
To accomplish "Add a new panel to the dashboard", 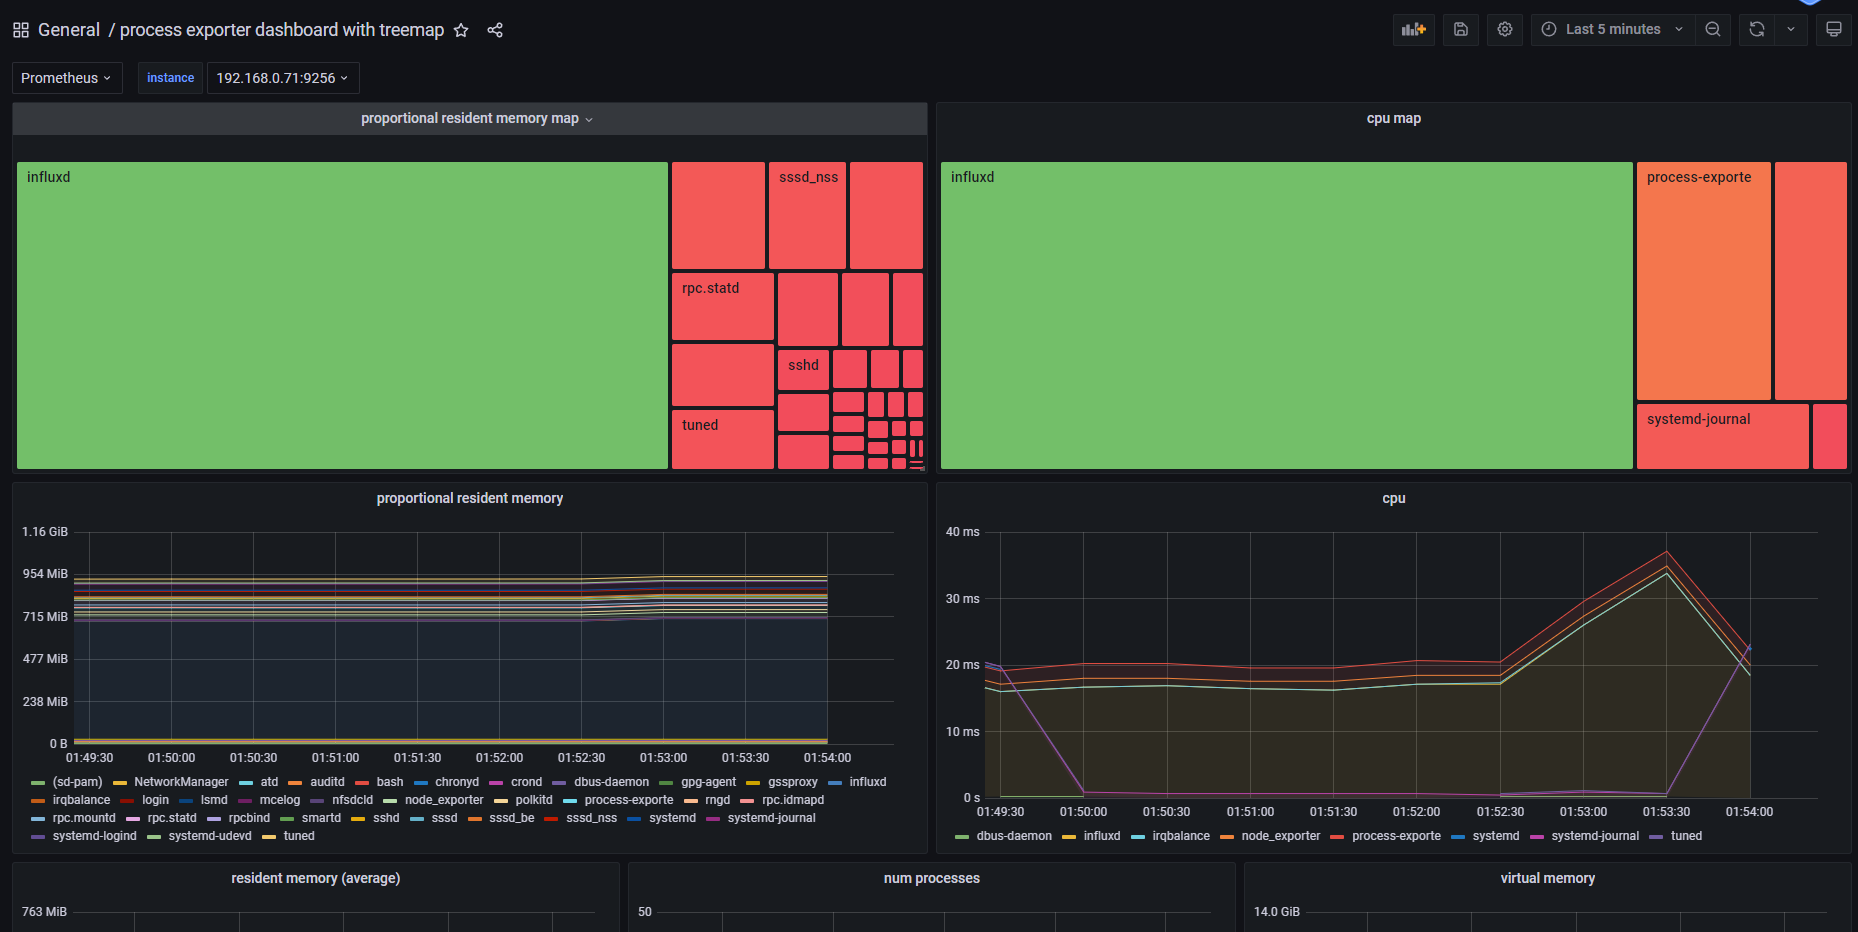I will (1413, 29).
